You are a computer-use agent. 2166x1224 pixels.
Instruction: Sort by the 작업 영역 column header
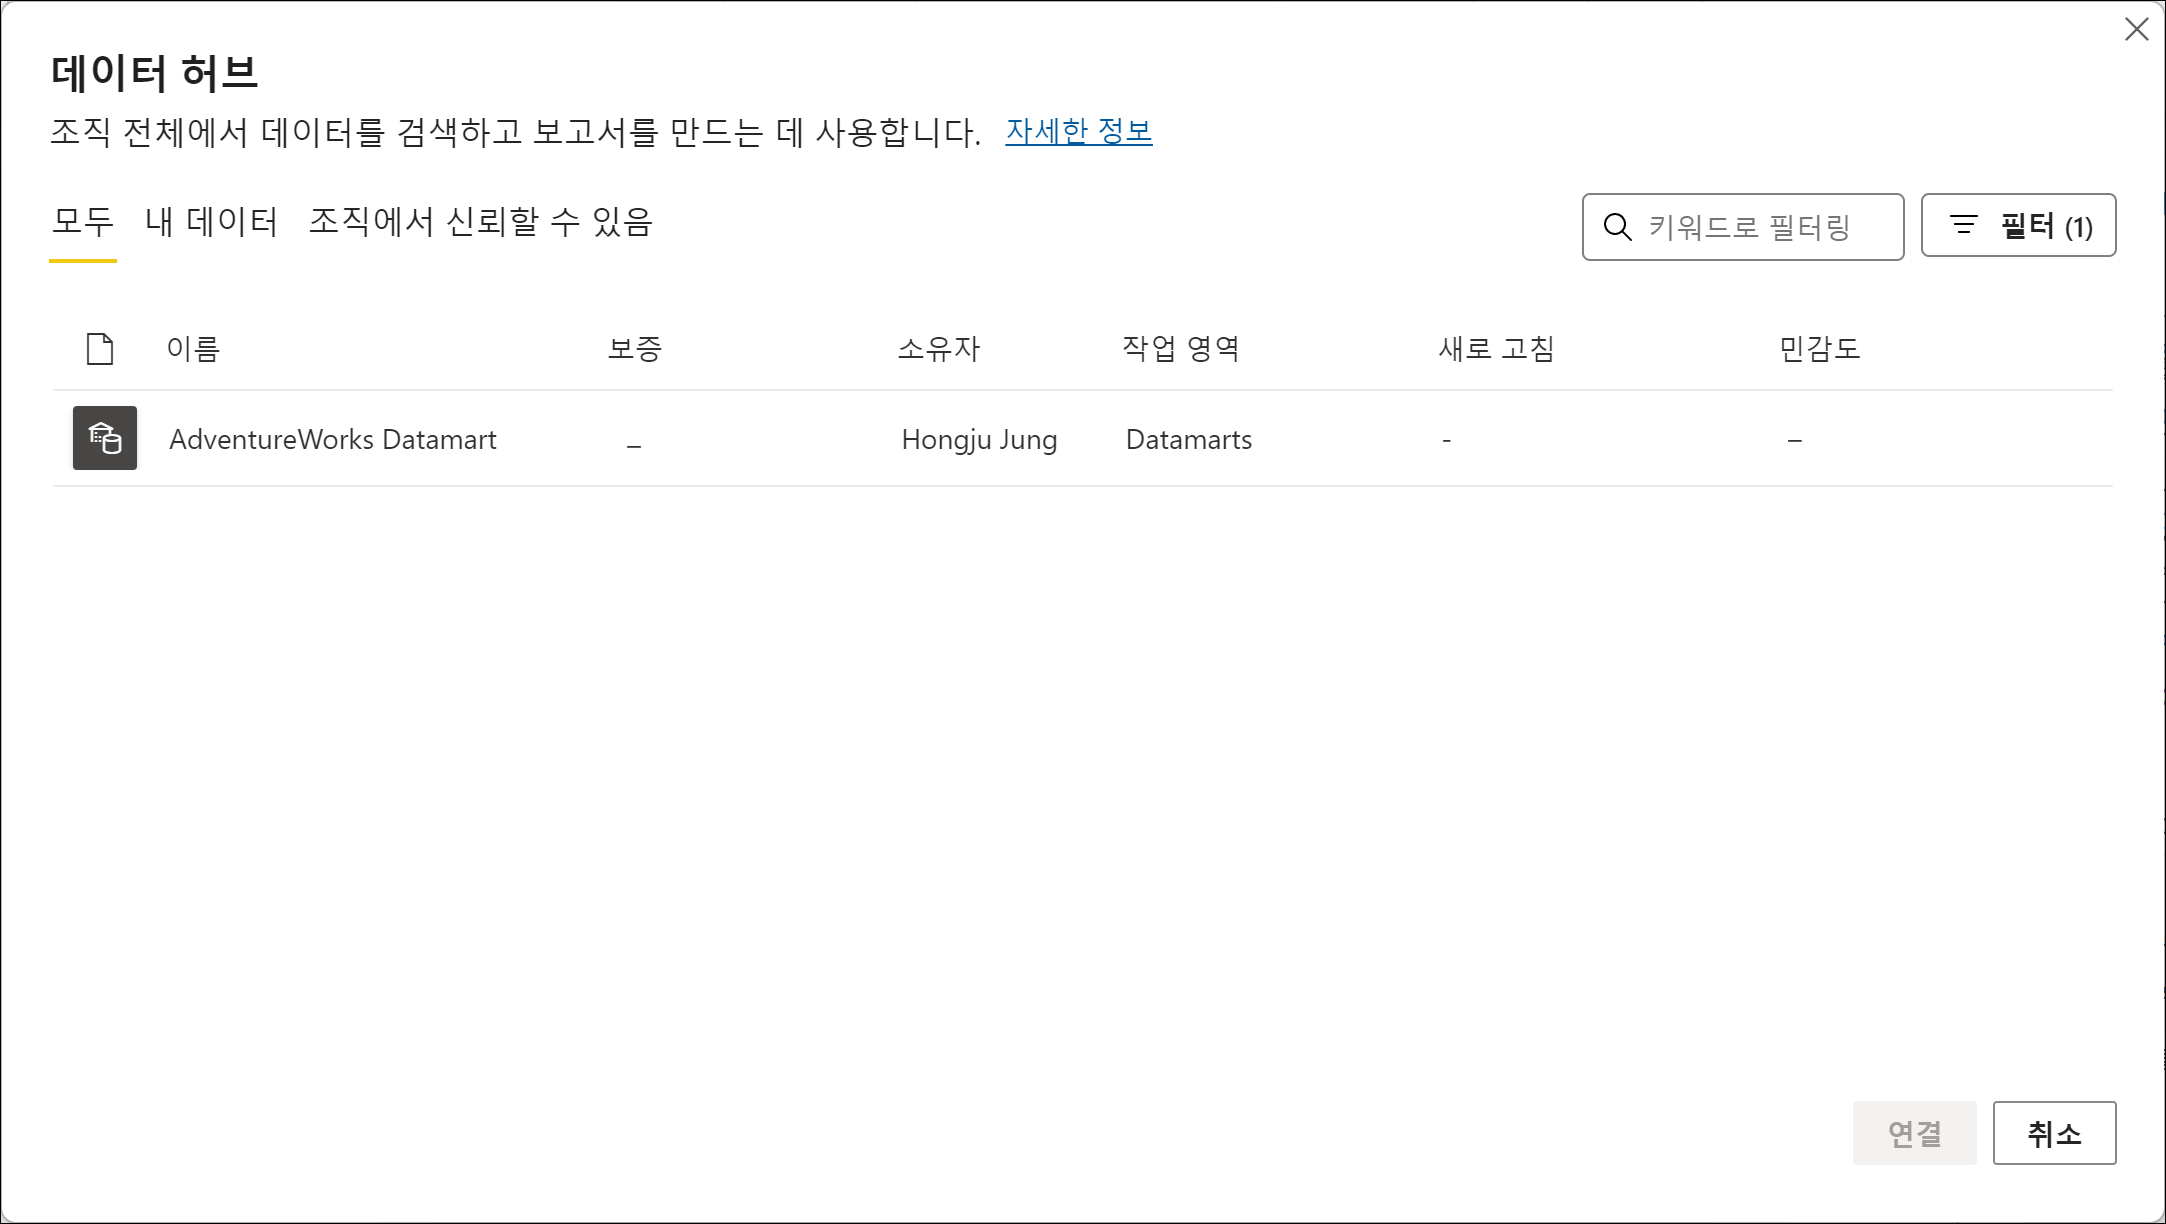(x=1180, y=349)
